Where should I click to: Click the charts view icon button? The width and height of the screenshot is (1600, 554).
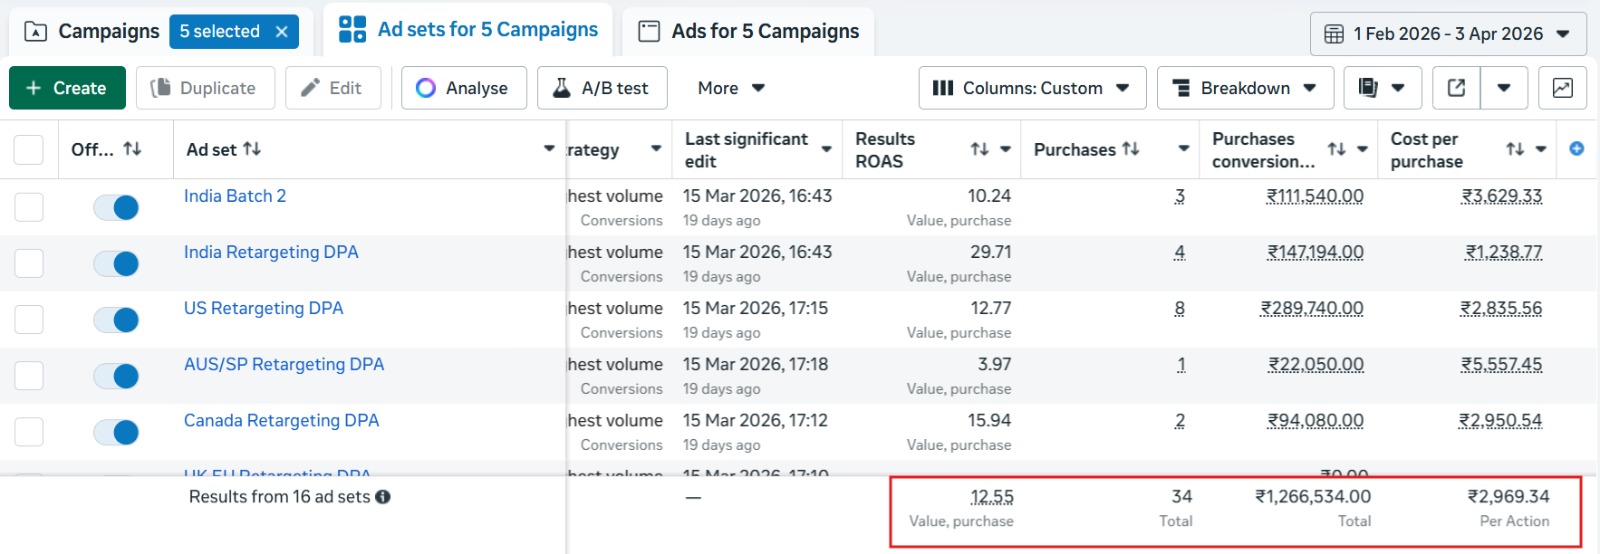[x=1562, y=88]
